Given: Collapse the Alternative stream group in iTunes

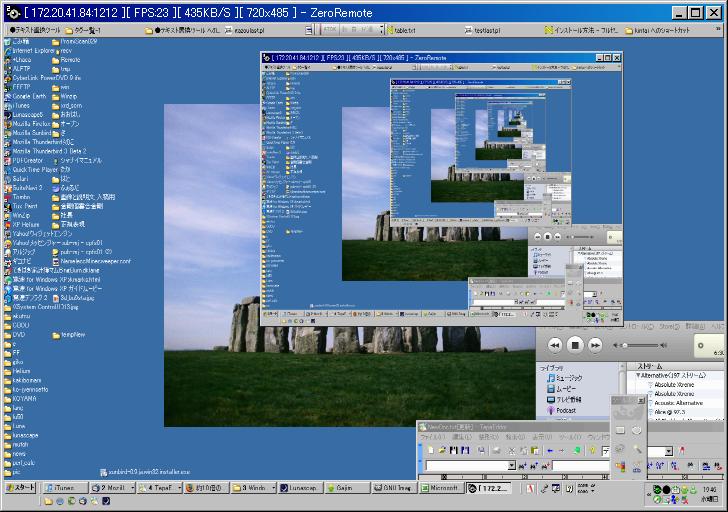Looking at the screenshot, I should pos(638,375).
